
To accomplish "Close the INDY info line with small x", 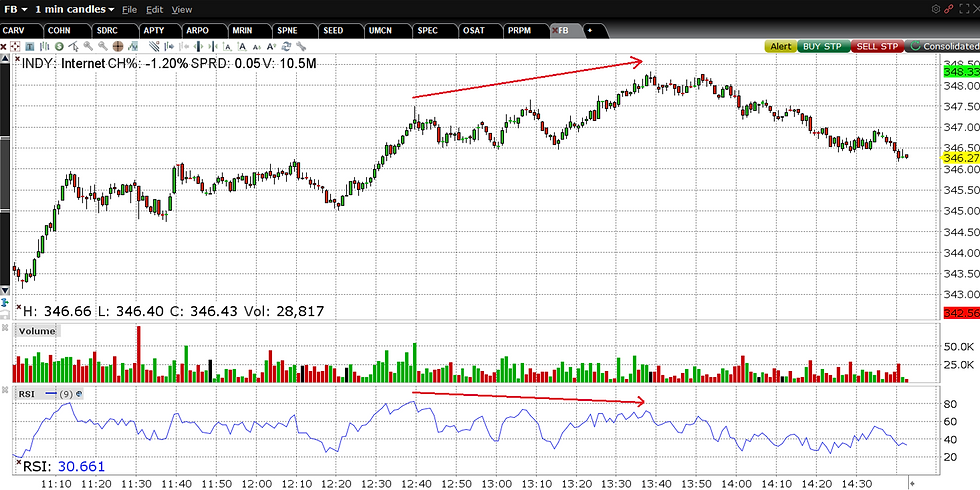I will coord(18,59).
